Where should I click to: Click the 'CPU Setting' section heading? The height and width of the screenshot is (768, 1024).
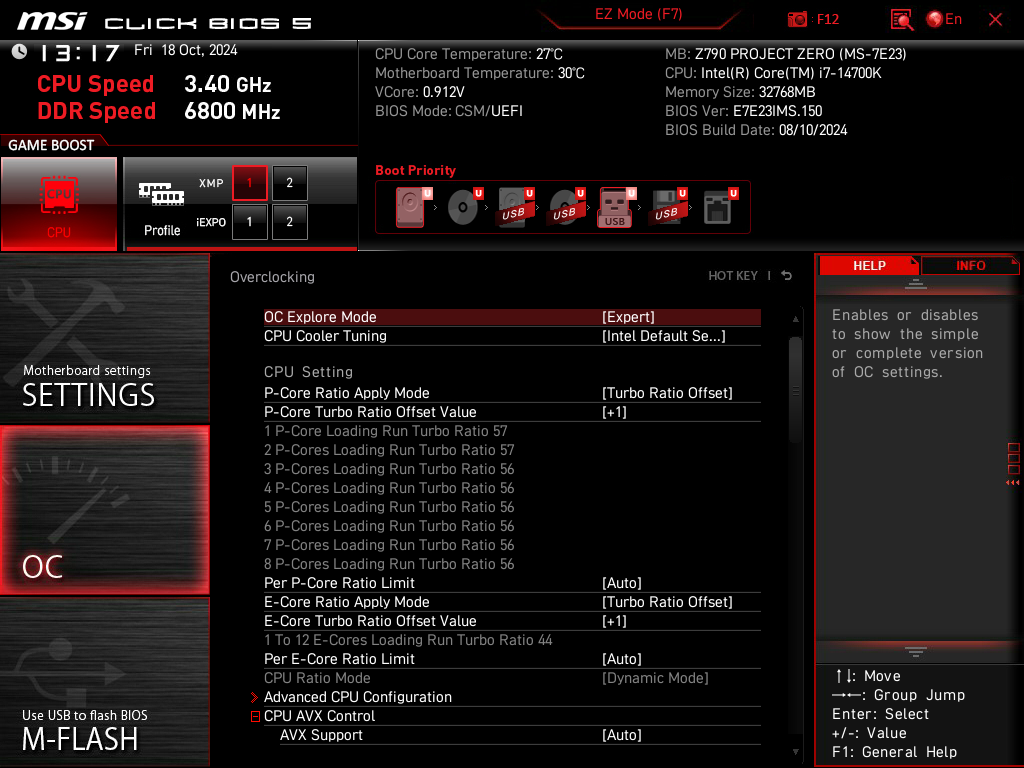(x=308, y=372)
